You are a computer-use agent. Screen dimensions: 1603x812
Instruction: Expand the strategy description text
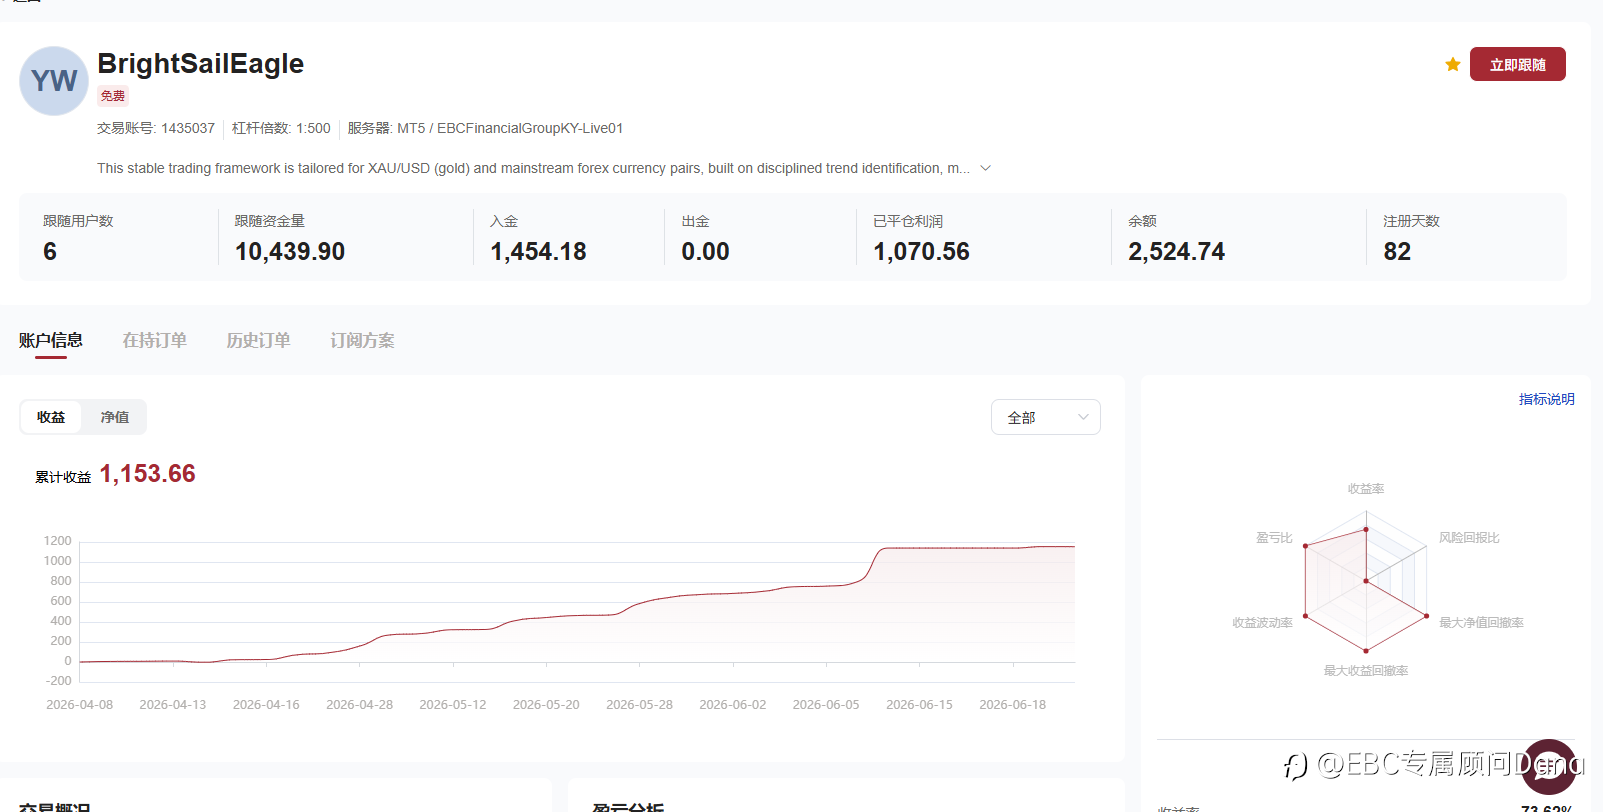pyautogui.click(x=985, y=168)
